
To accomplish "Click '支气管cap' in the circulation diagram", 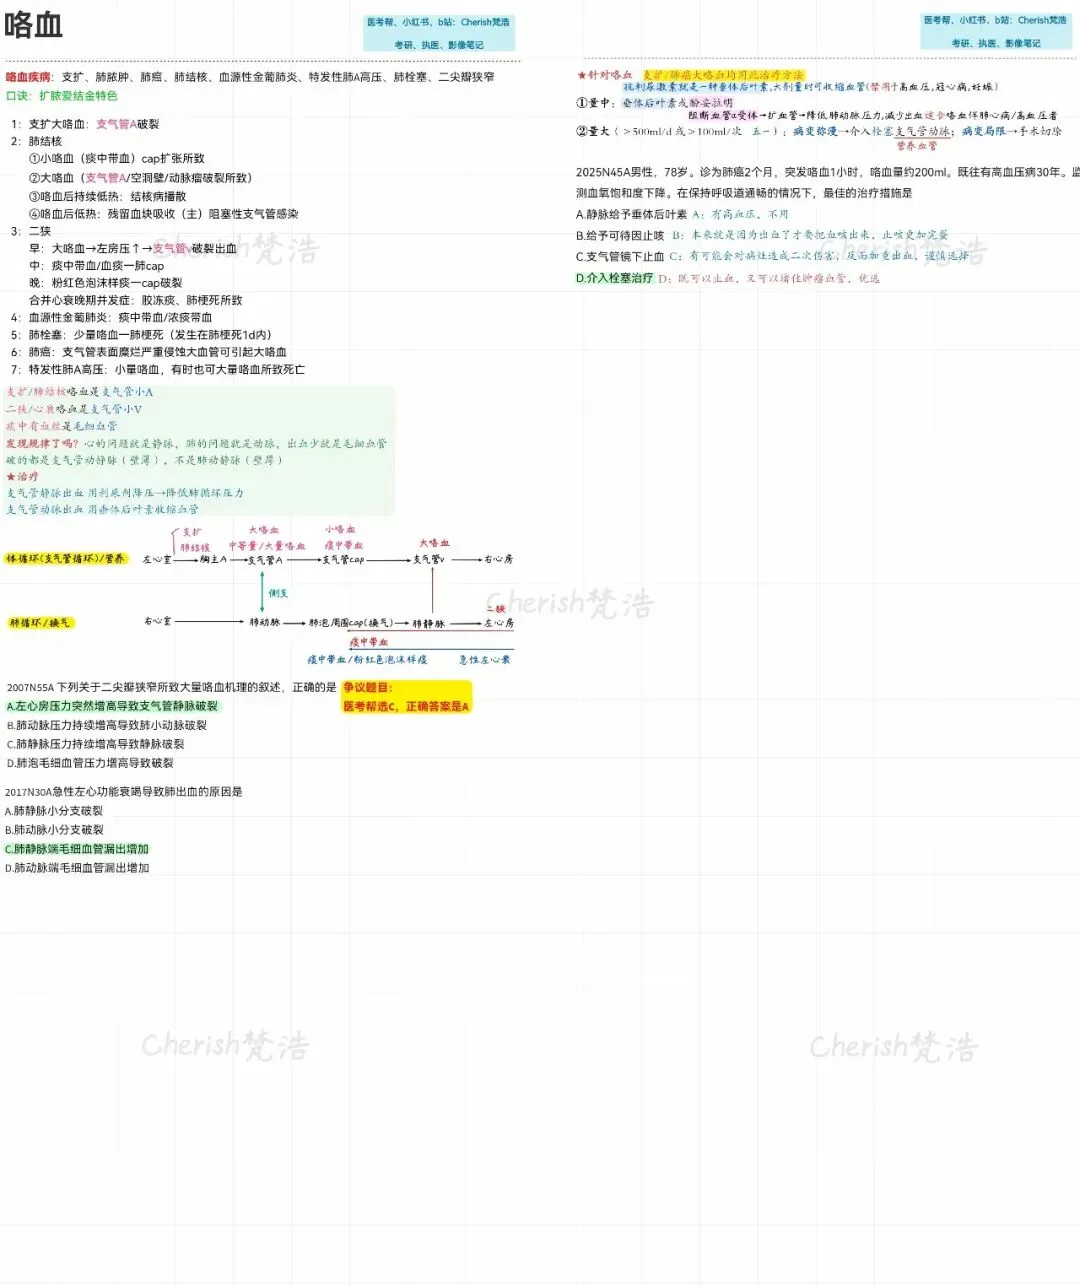I will pos(343,560).
